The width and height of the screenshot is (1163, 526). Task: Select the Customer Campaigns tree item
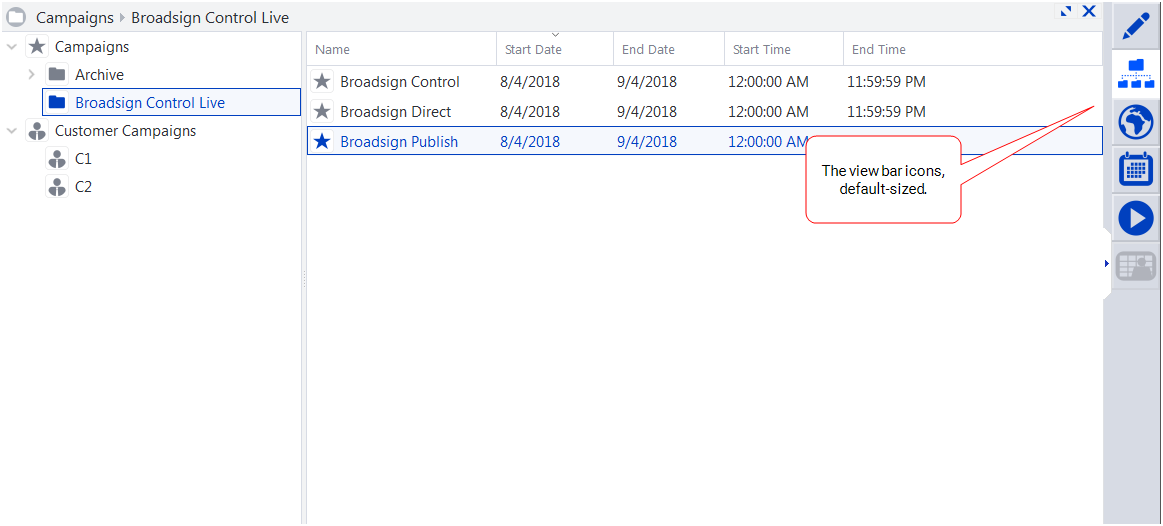coord(125,131)
